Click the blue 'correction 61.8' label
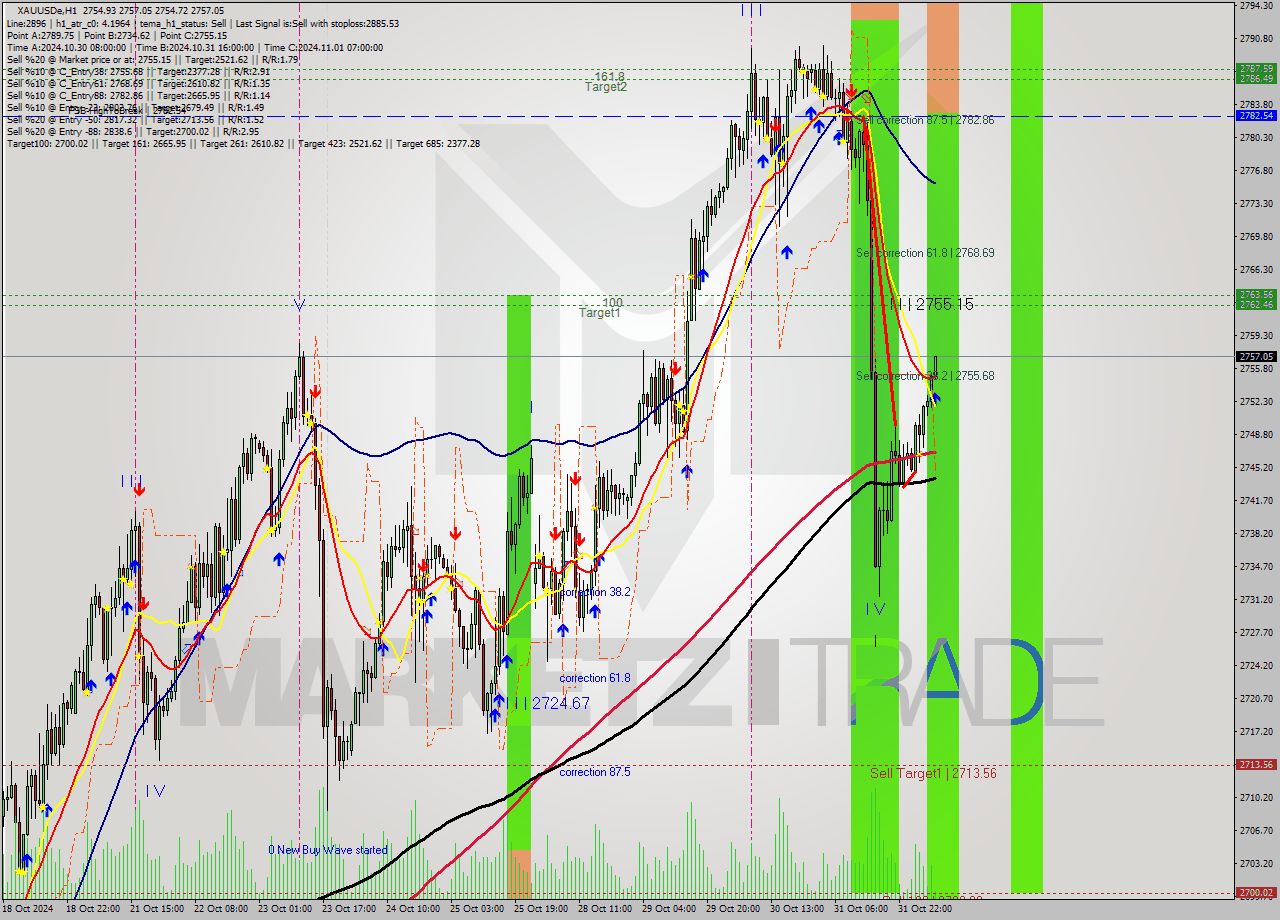The width and height of the screenshot is (1280, 920). [x=595, y=678]
